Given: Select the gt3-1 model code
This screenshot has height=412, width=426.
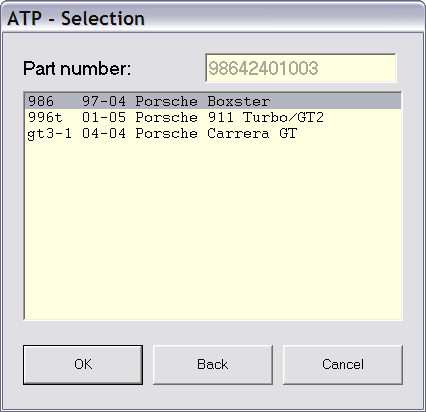Looking at the screenshot, I should [x=49, y=134].
